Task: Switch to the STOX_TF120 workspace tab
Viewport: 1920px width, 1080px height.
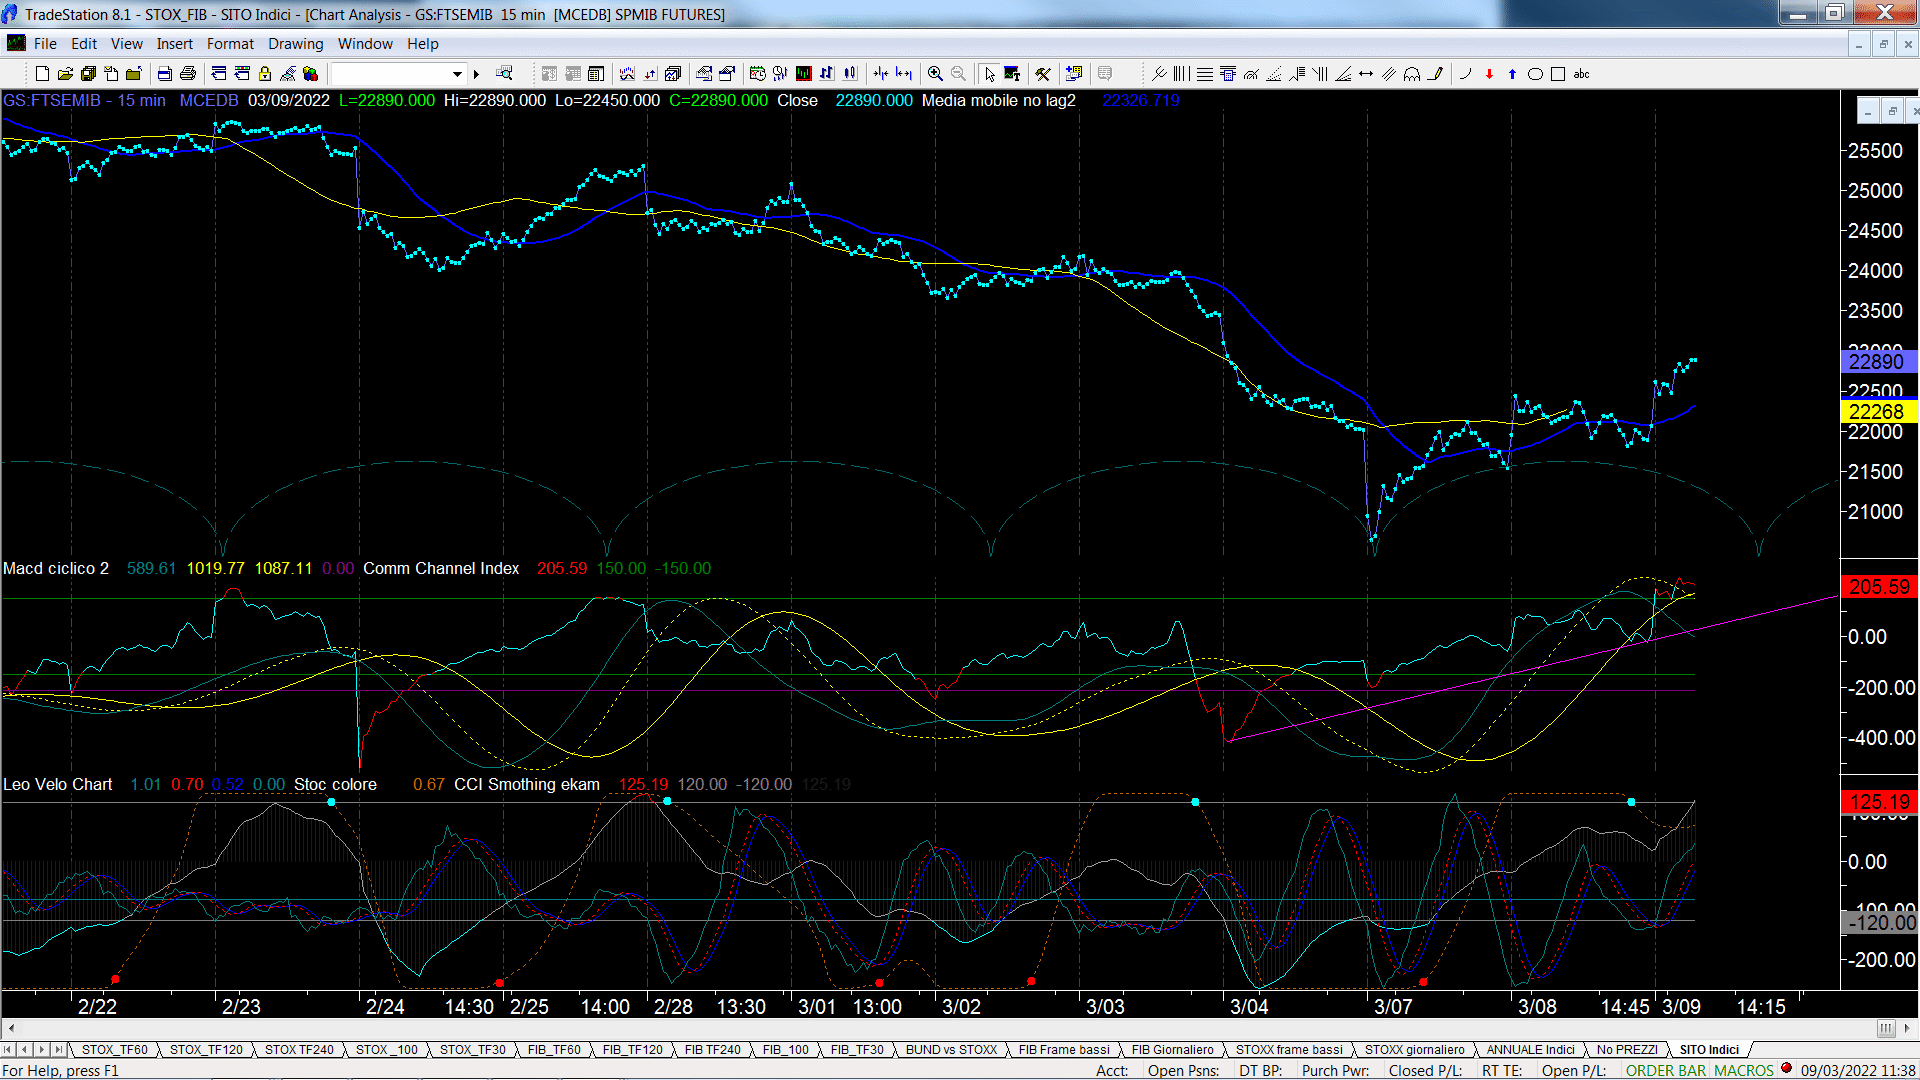Action: pos(206,1049)
